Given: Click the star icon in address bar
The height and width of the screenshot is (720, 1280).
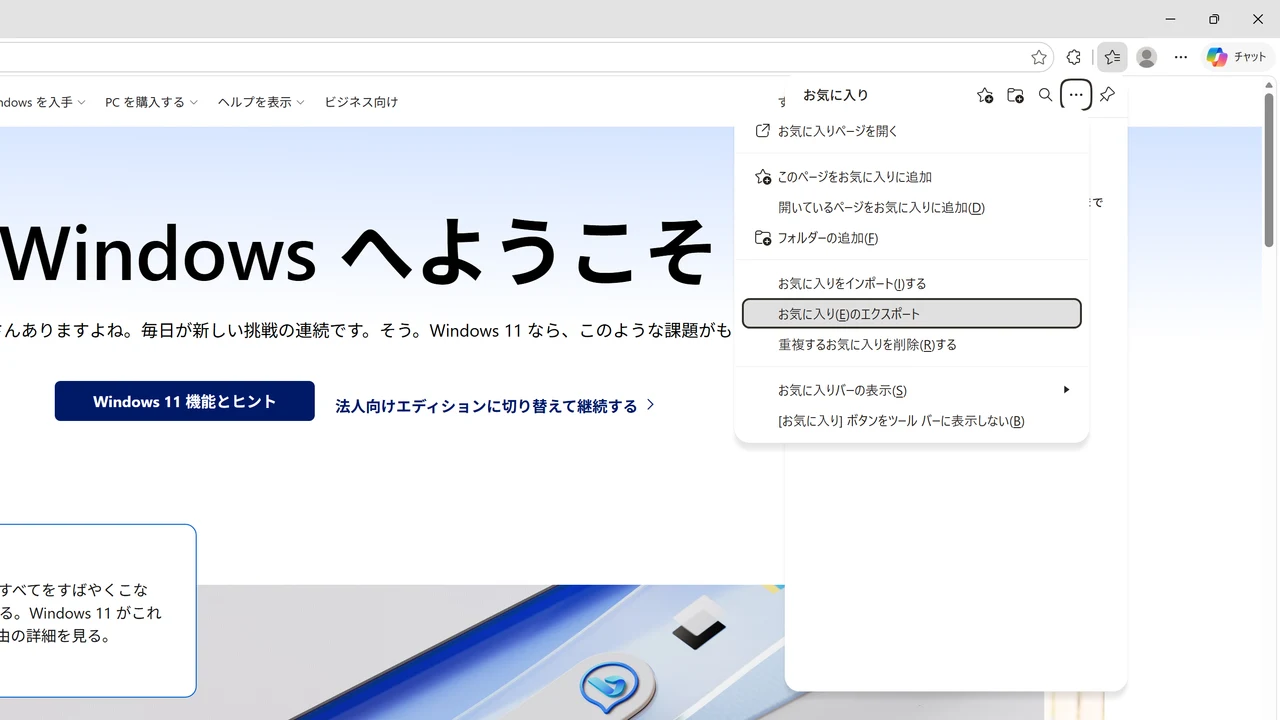Looking at the screenshot, I should tap(1039, 57).
